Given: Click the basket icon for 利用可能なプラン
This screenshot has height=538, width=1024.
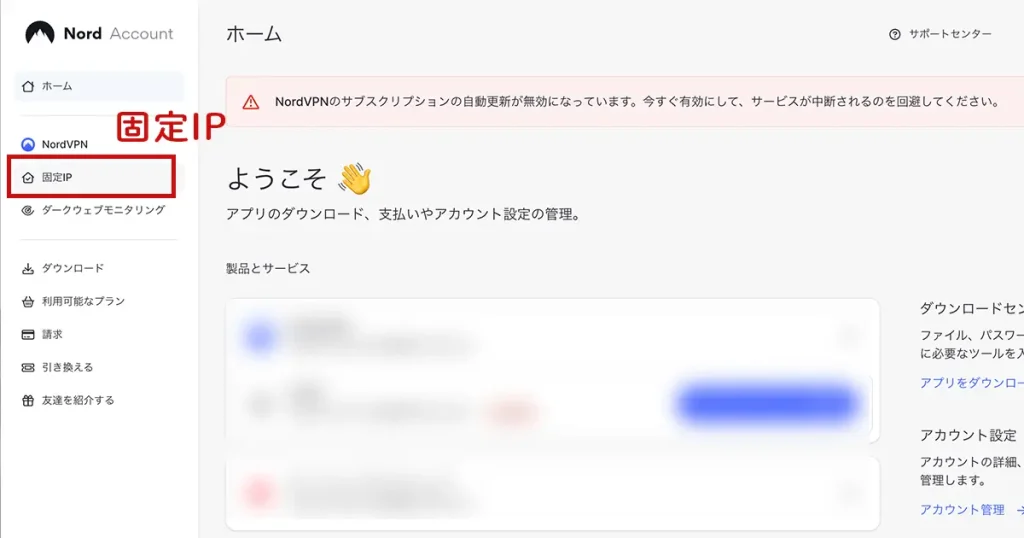Looking at the screenshot, I should coord(28,302).
